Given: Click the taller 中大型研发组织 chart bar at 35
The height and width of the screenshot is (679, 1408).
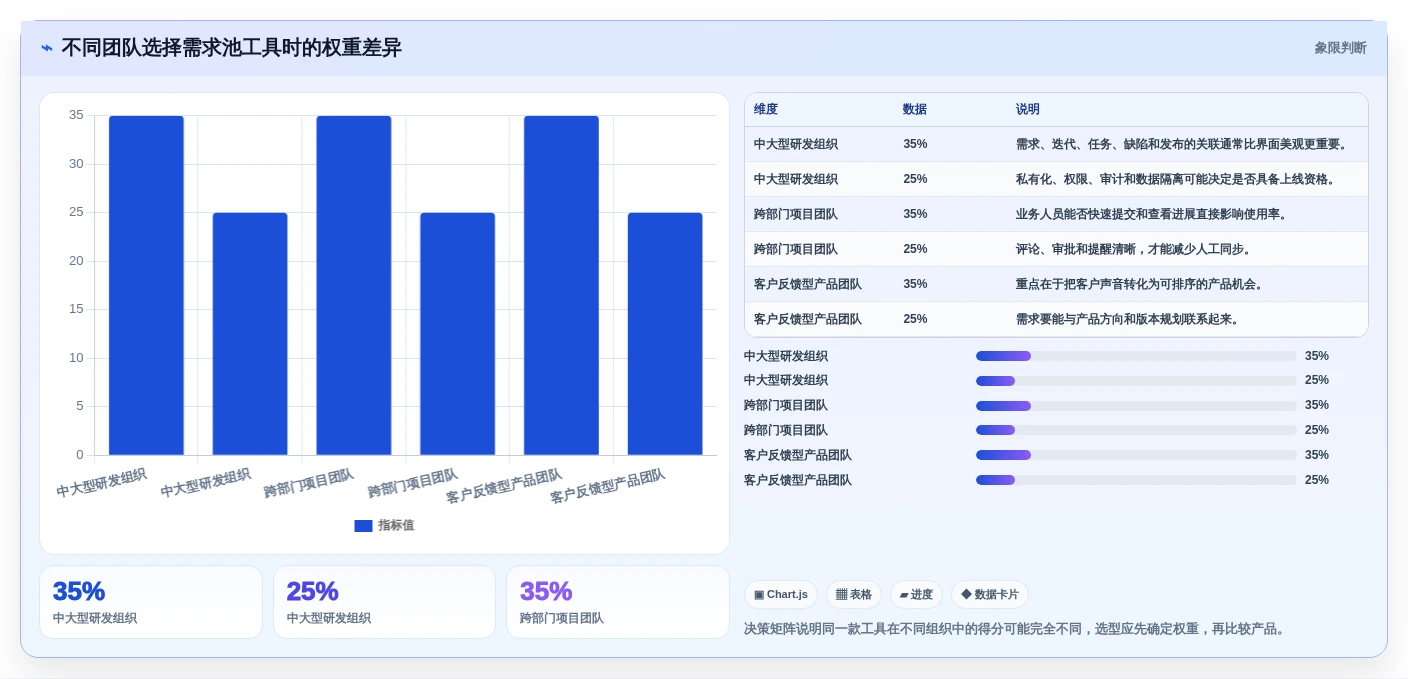Looking at the screenshot, I should (146, 285).
